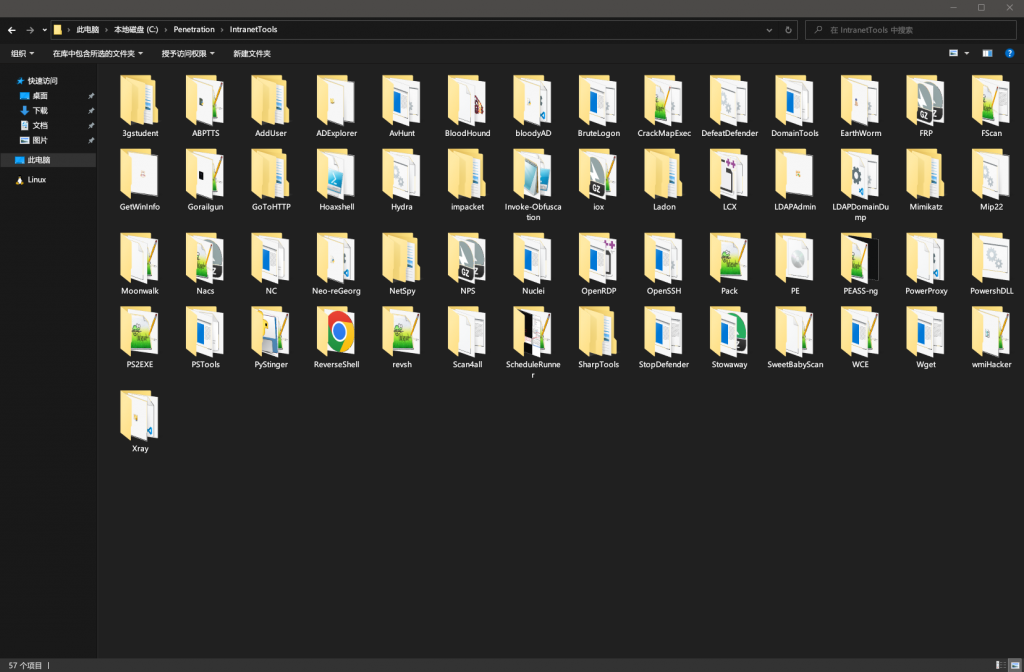The height and width of the screenshot is (672, 1024).
Task: Click the folder icon in address bar
Action: 57,29
